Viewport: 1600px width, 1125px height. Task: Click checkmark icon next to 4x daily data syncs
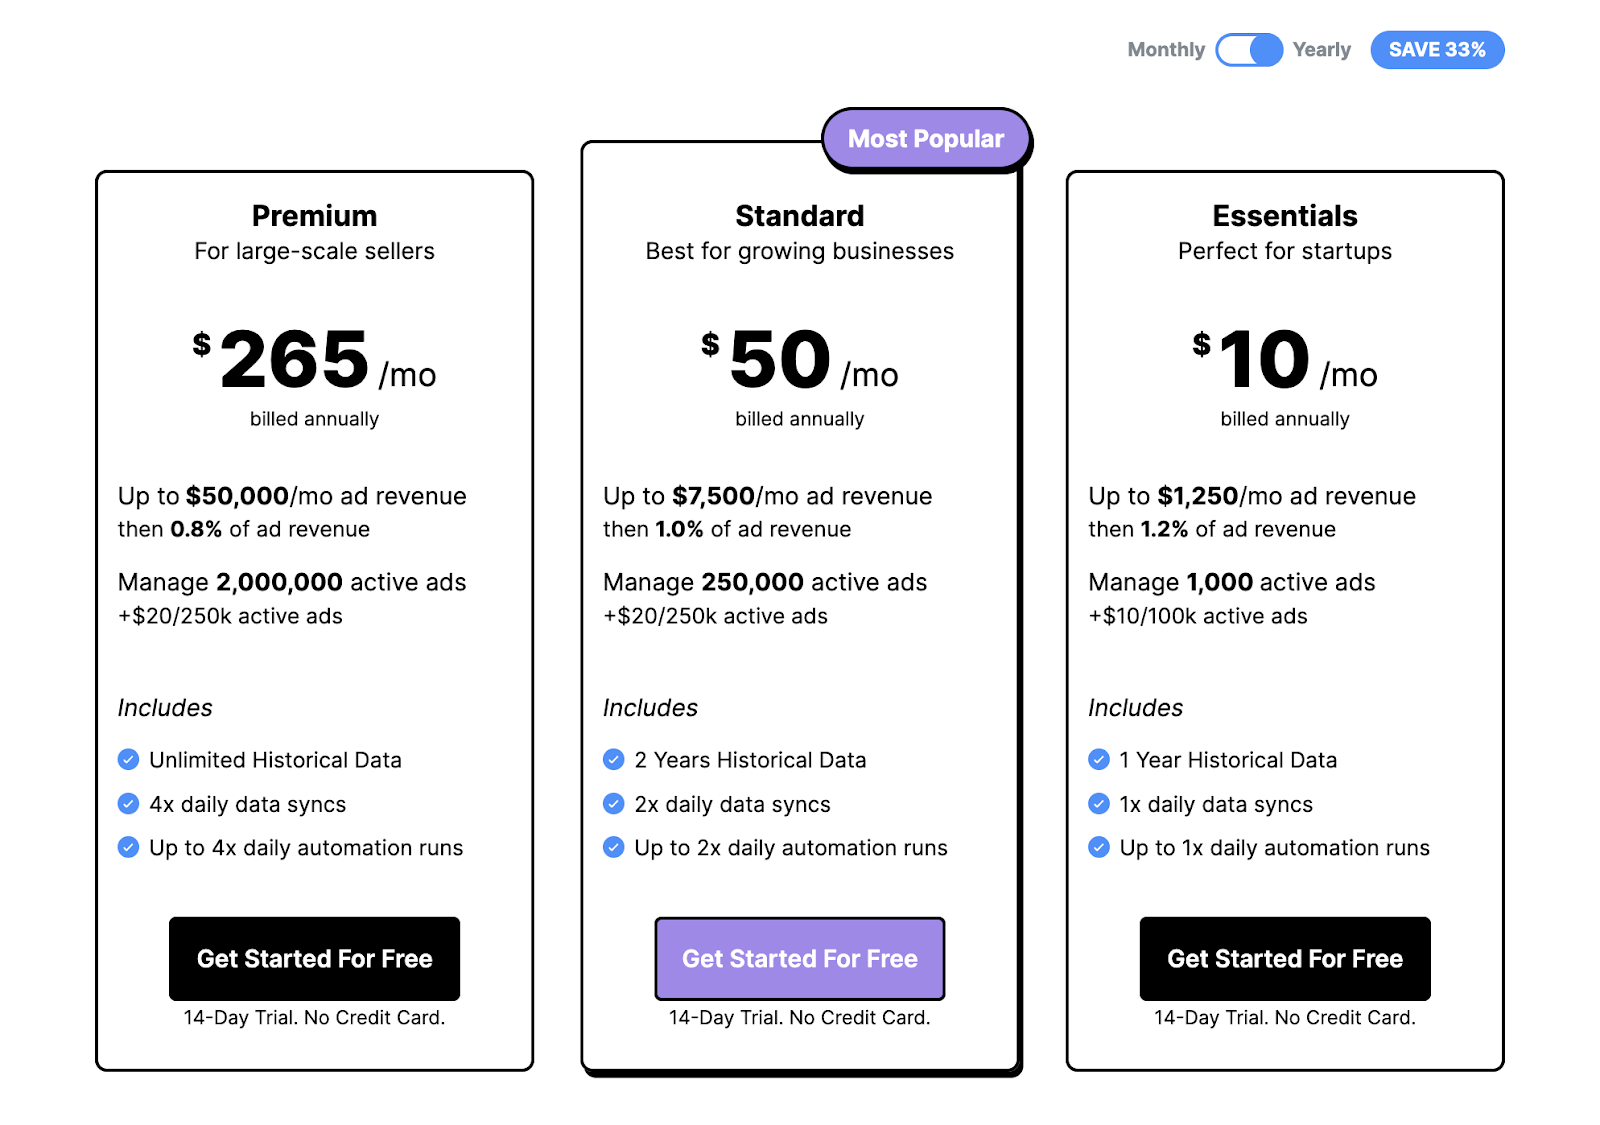pyautogui.click(x=128, y=804)
